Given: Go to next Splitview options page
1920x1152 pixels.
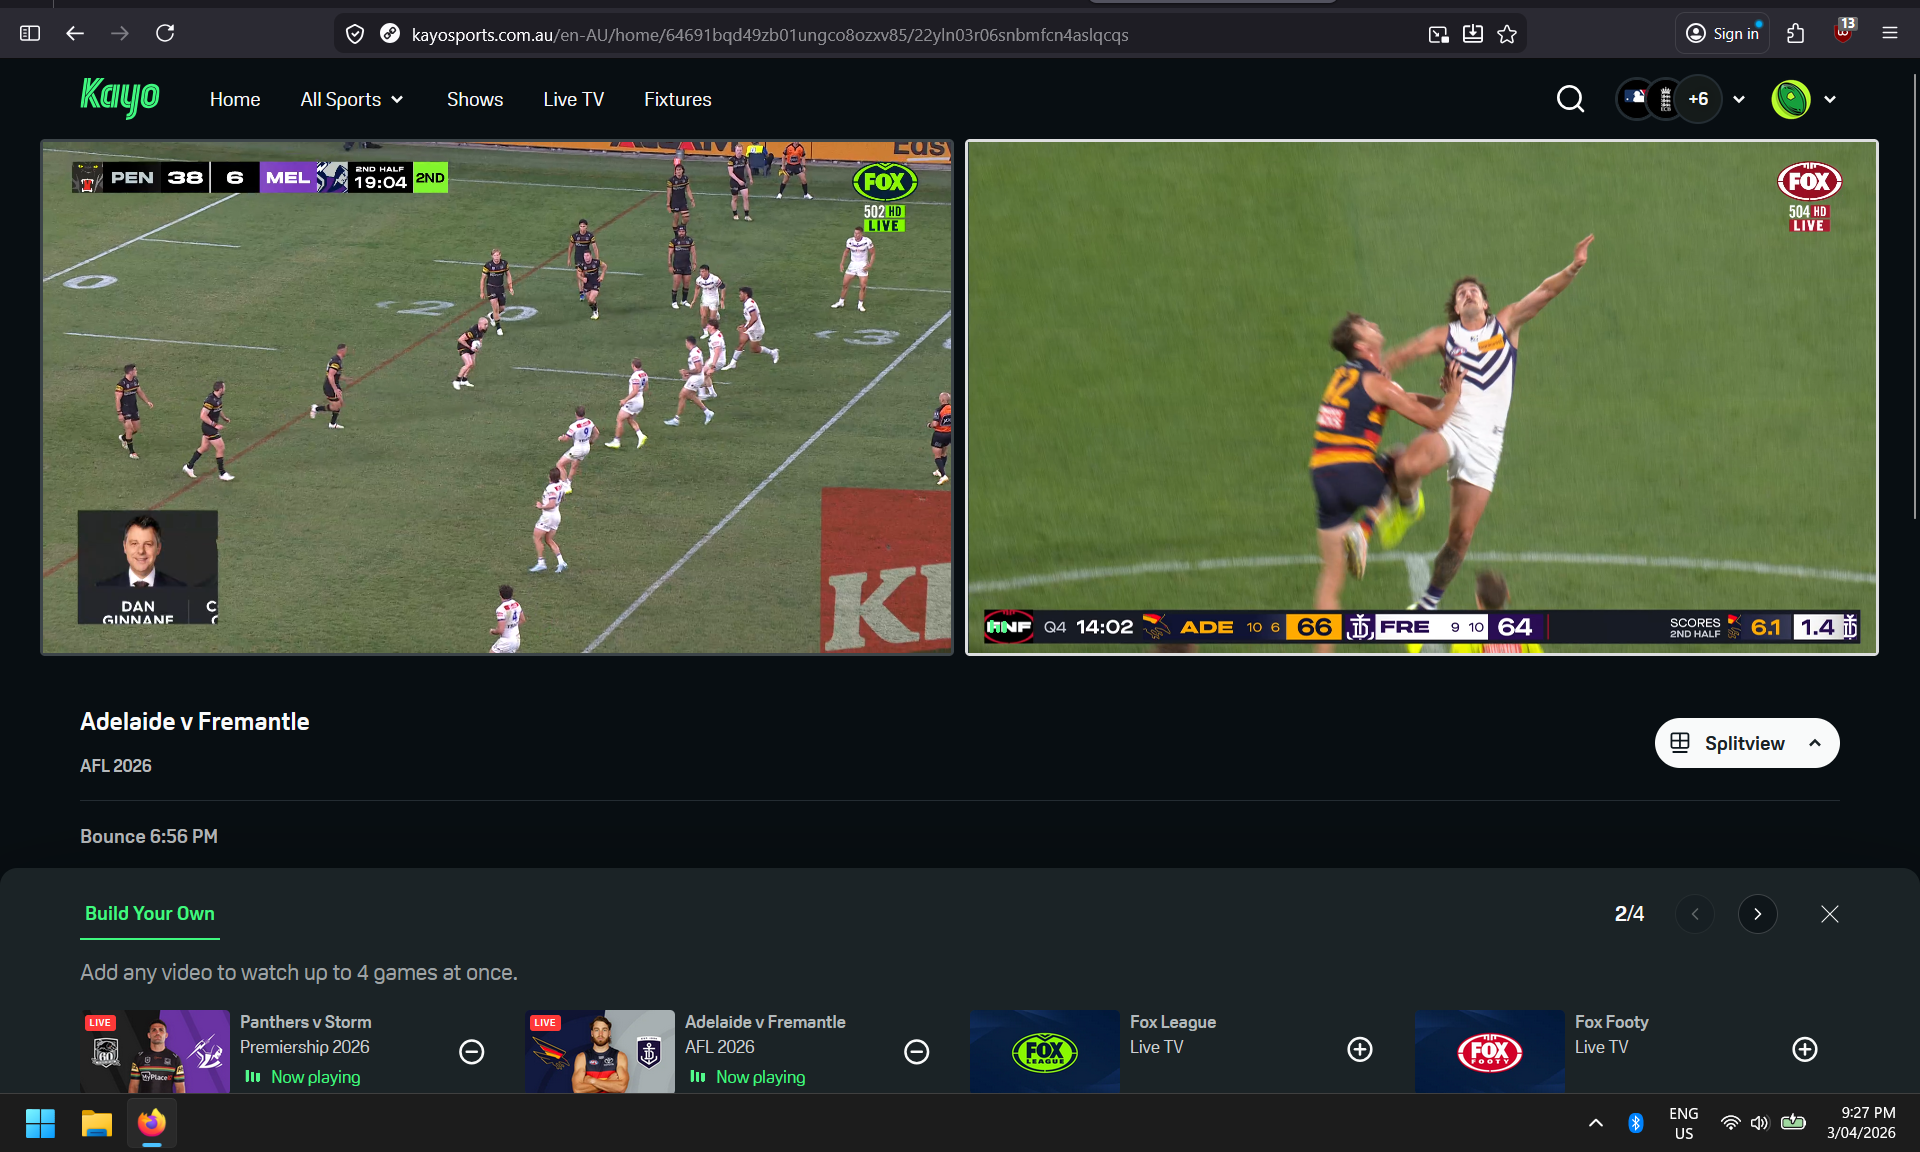Looking at the screenshot, I should tap(1757, 914).
